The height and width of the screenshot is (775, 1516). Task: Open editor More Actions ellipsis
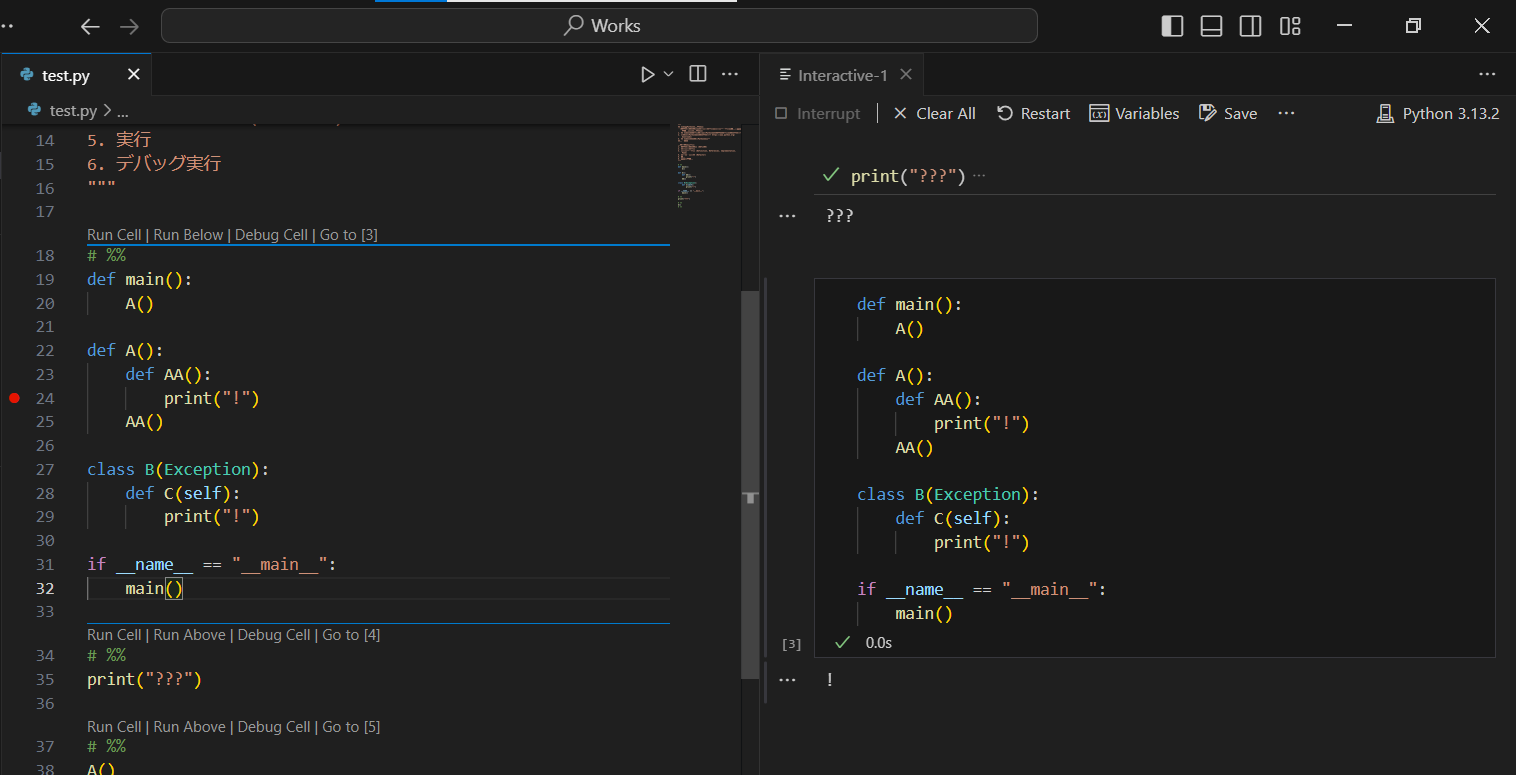(x=730, y=74)
